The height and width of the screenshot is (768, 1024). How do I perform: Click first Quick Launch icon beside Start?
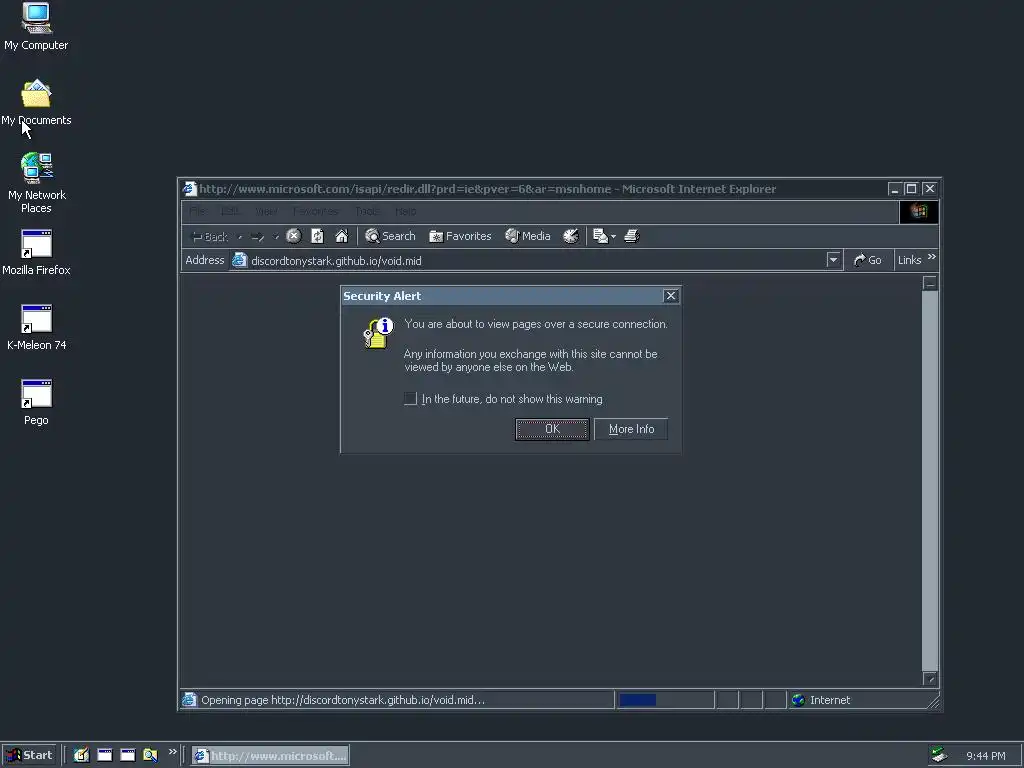tap(81, 756)
